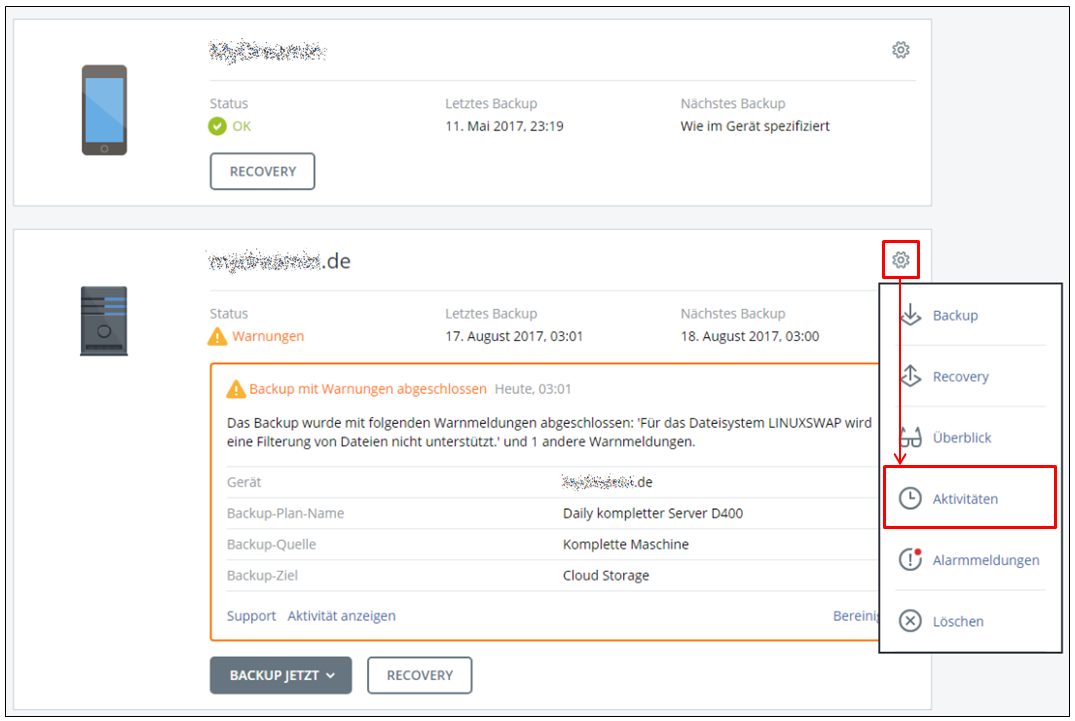Open the Support link in the warning box
1075x721 pixels.
click(250, 615)
